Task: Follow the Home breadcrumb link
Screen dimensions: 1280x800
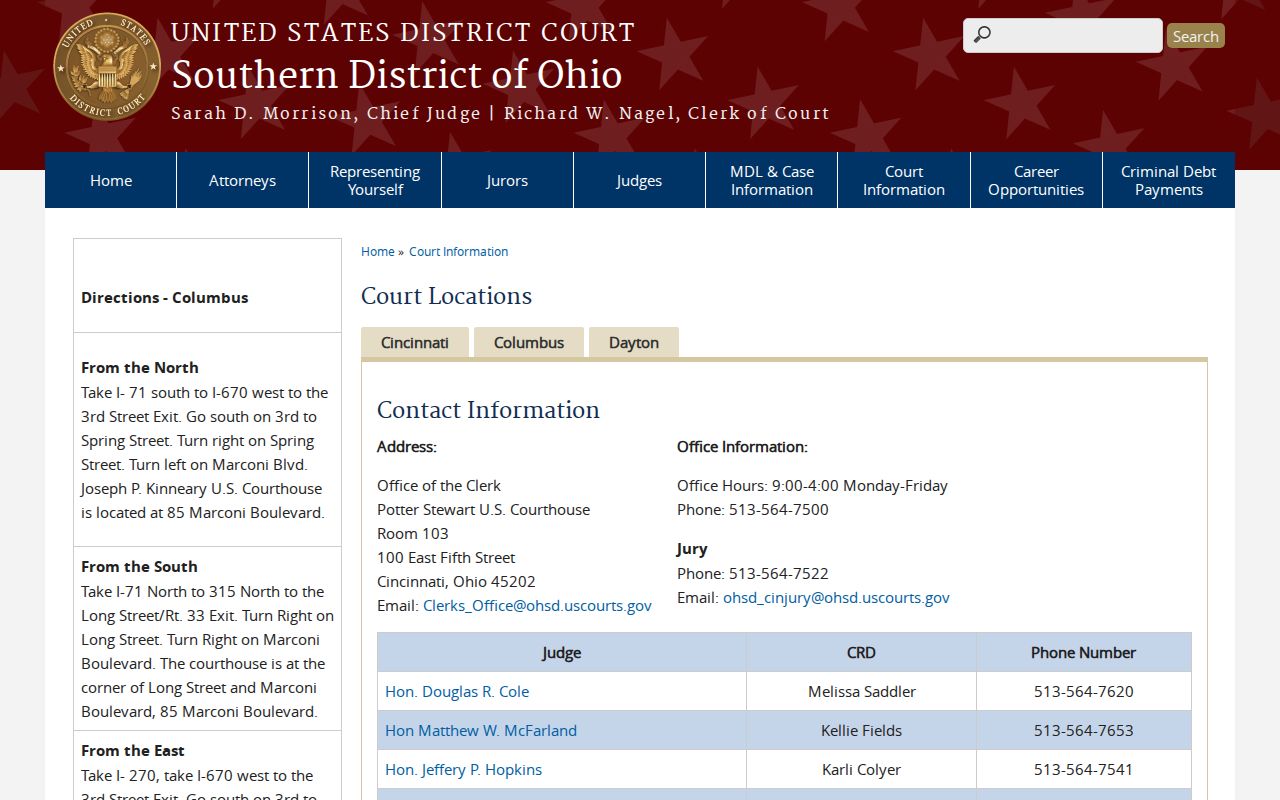Action: pyautogui.click(x=377, y=252)
